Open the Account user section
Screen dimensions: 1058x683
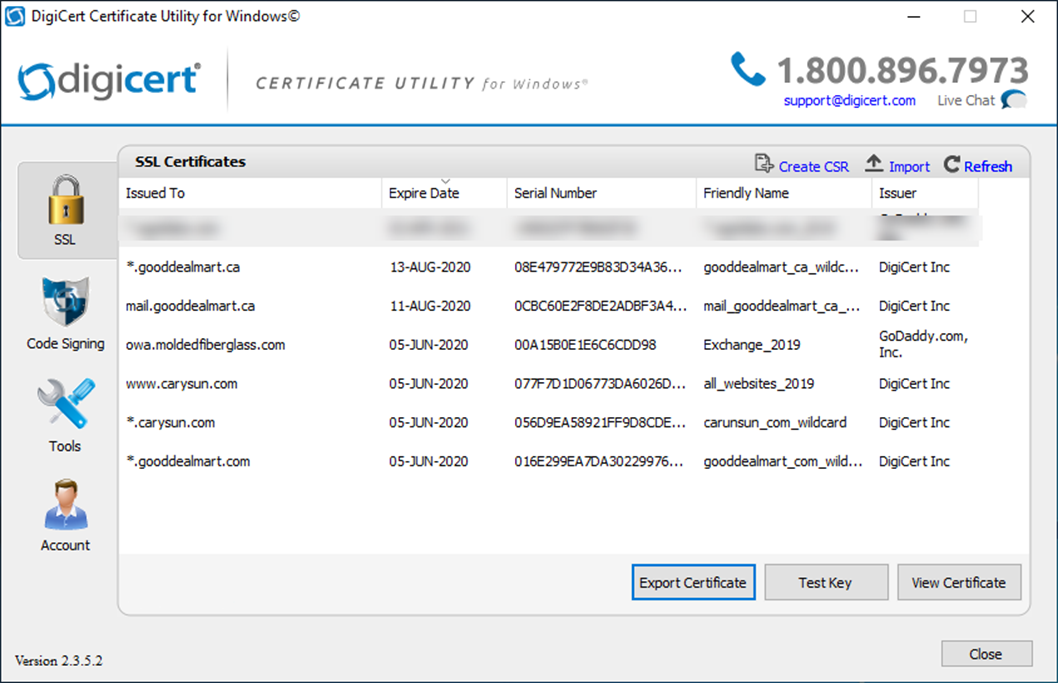(65, 516)
